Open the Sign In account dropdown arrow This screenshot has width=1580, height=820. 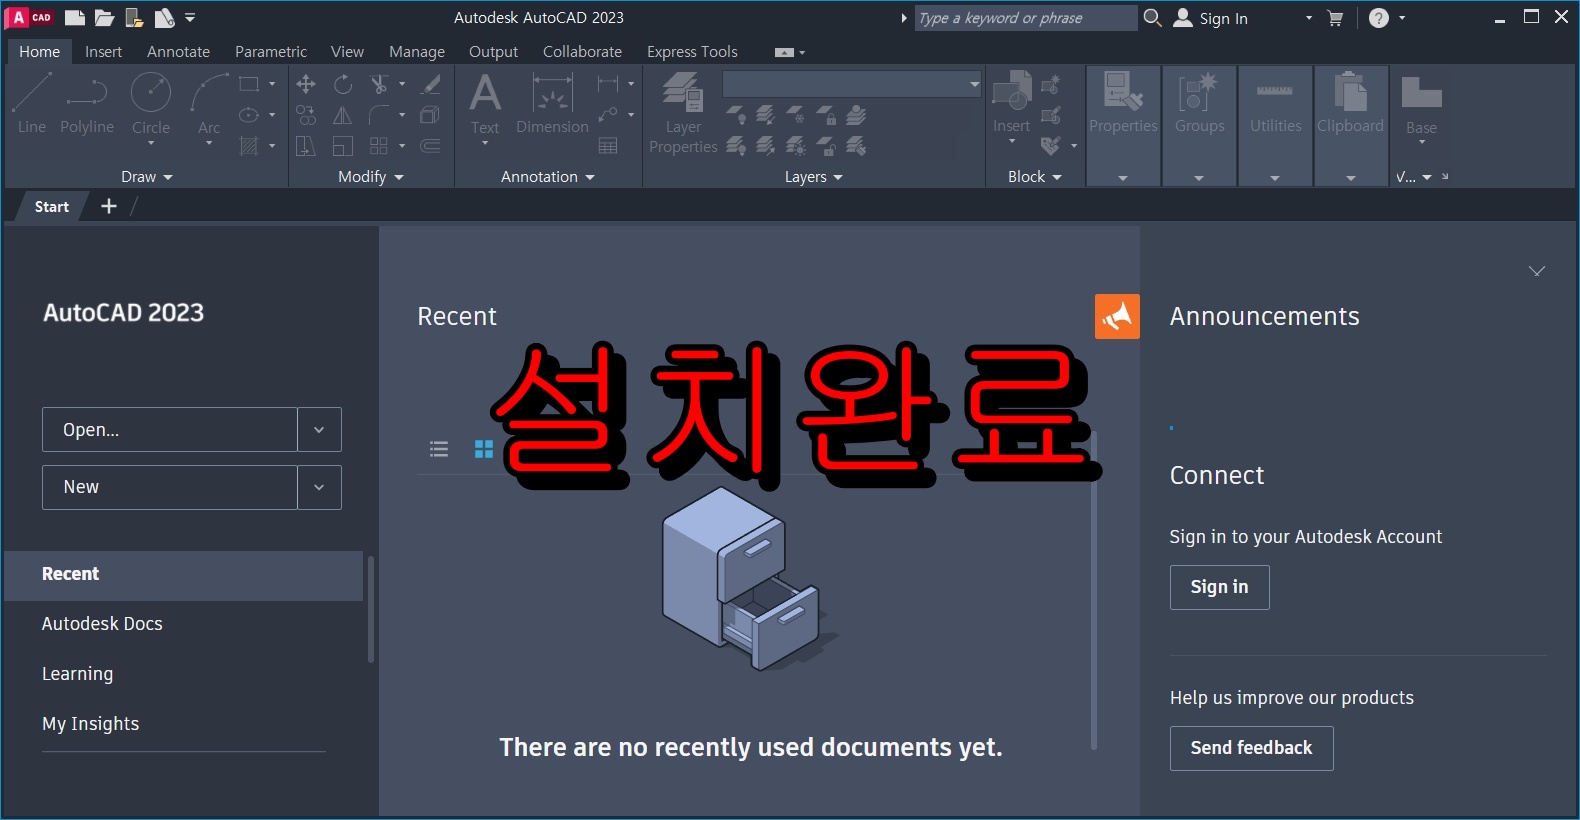point(1309,18)
